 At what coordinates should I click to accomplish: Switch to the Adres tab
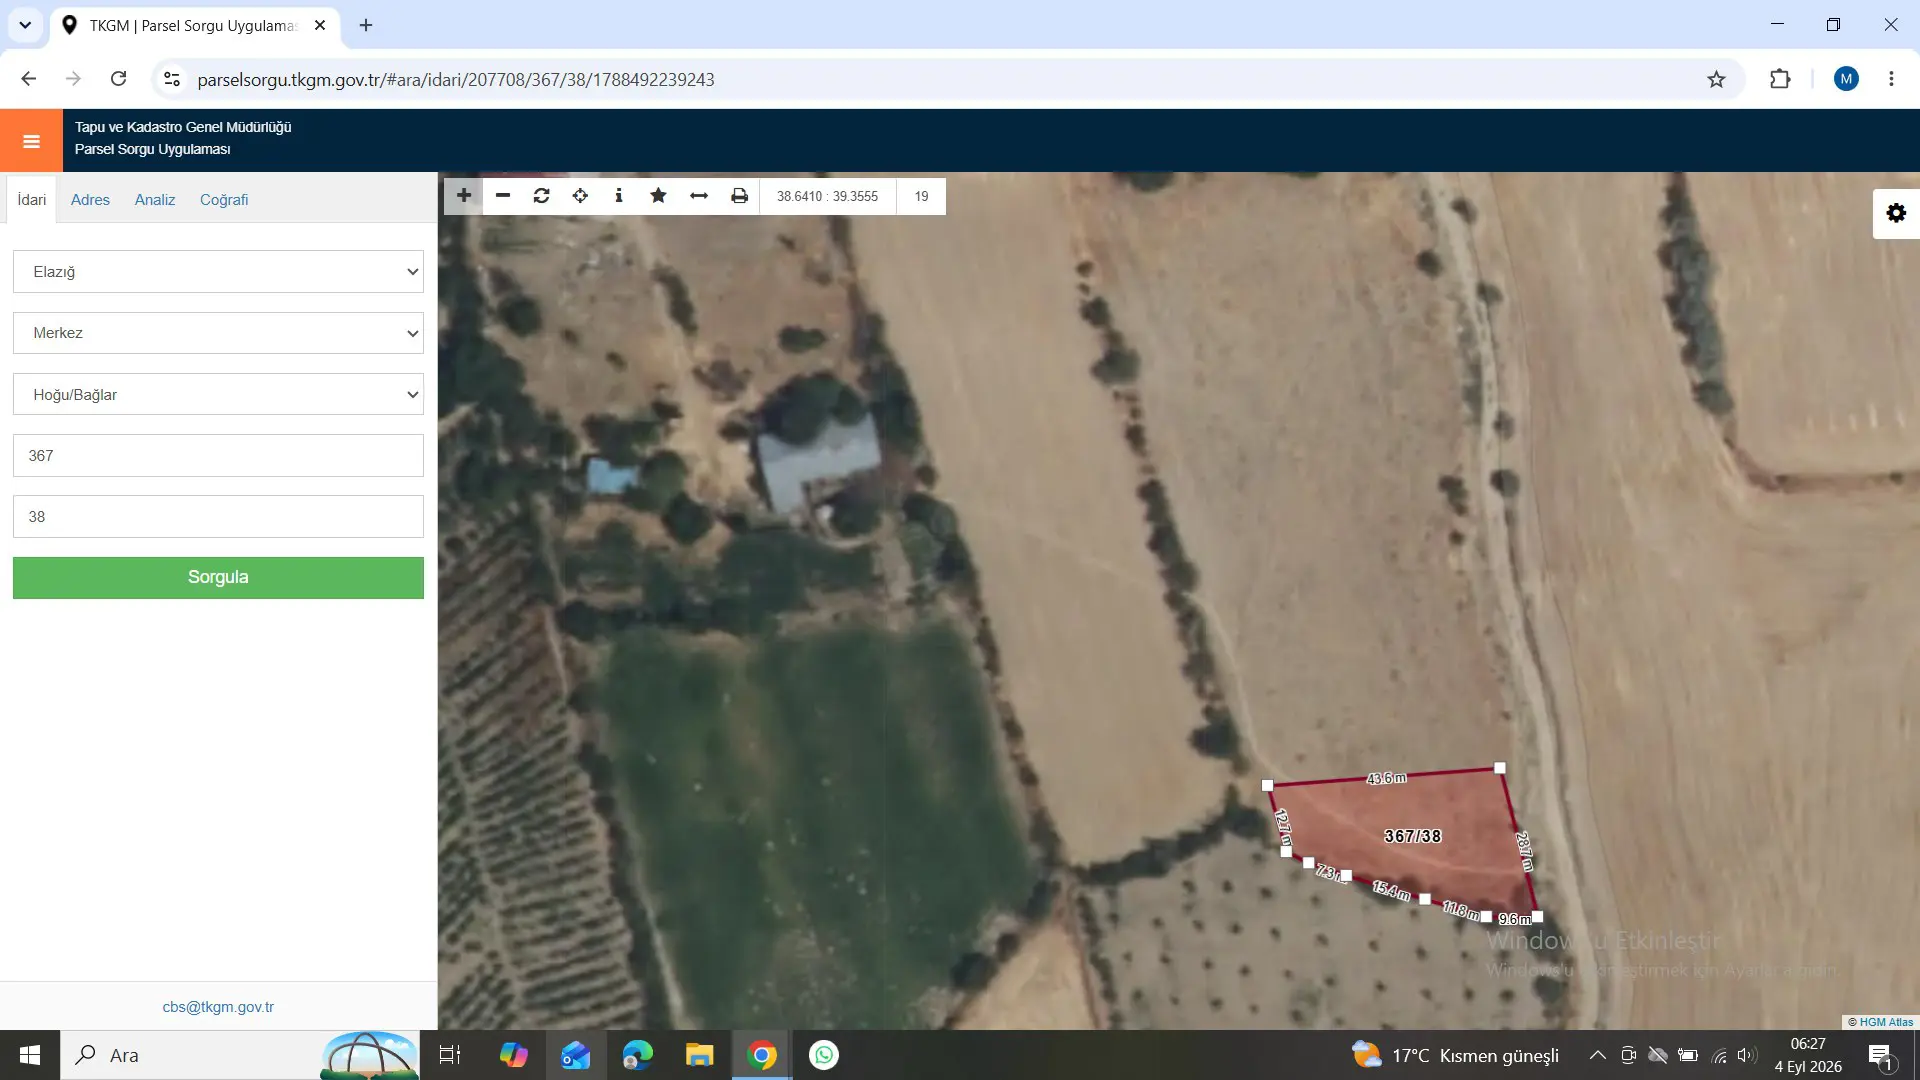coord(90,199)
